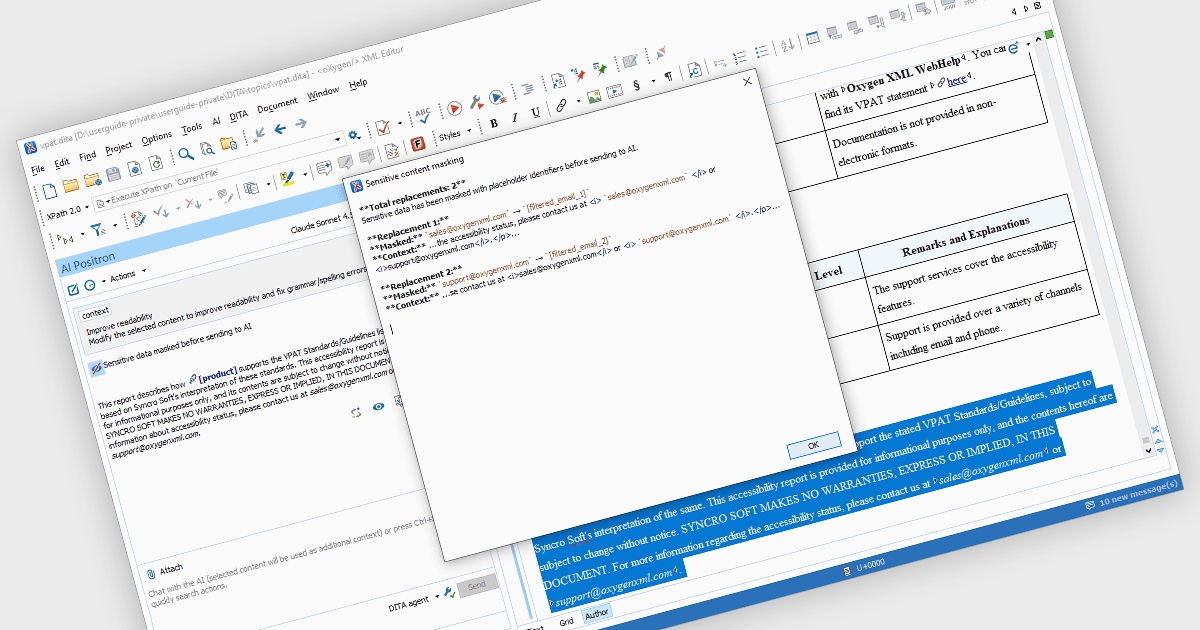Image resolution: width=1200 pixels, height=630 pixels.
Task: Toggle Underline formatting
Action: pyautogui.click(x=535, y=112)
